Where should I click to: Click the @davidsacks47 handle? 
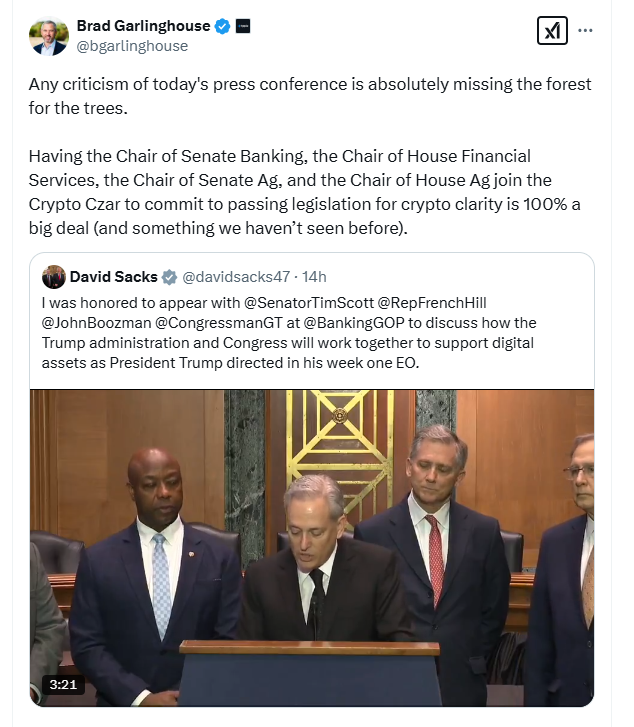point(236,277)
